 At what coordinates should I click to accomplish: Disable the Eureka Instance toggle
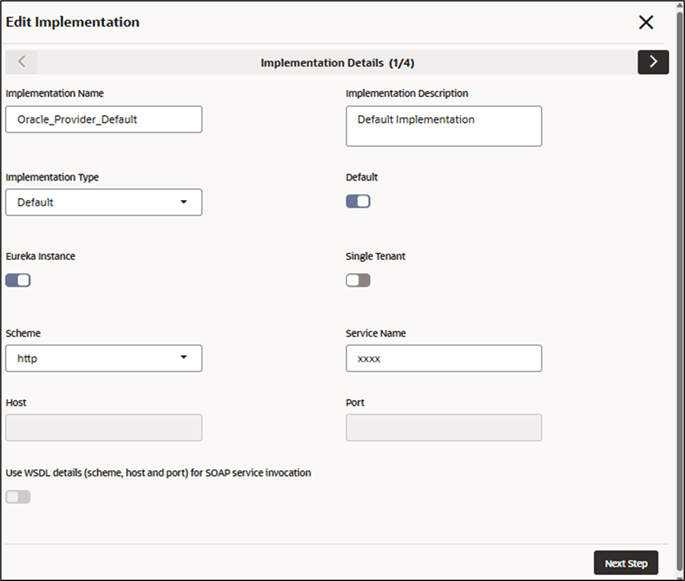pos(18,280)
